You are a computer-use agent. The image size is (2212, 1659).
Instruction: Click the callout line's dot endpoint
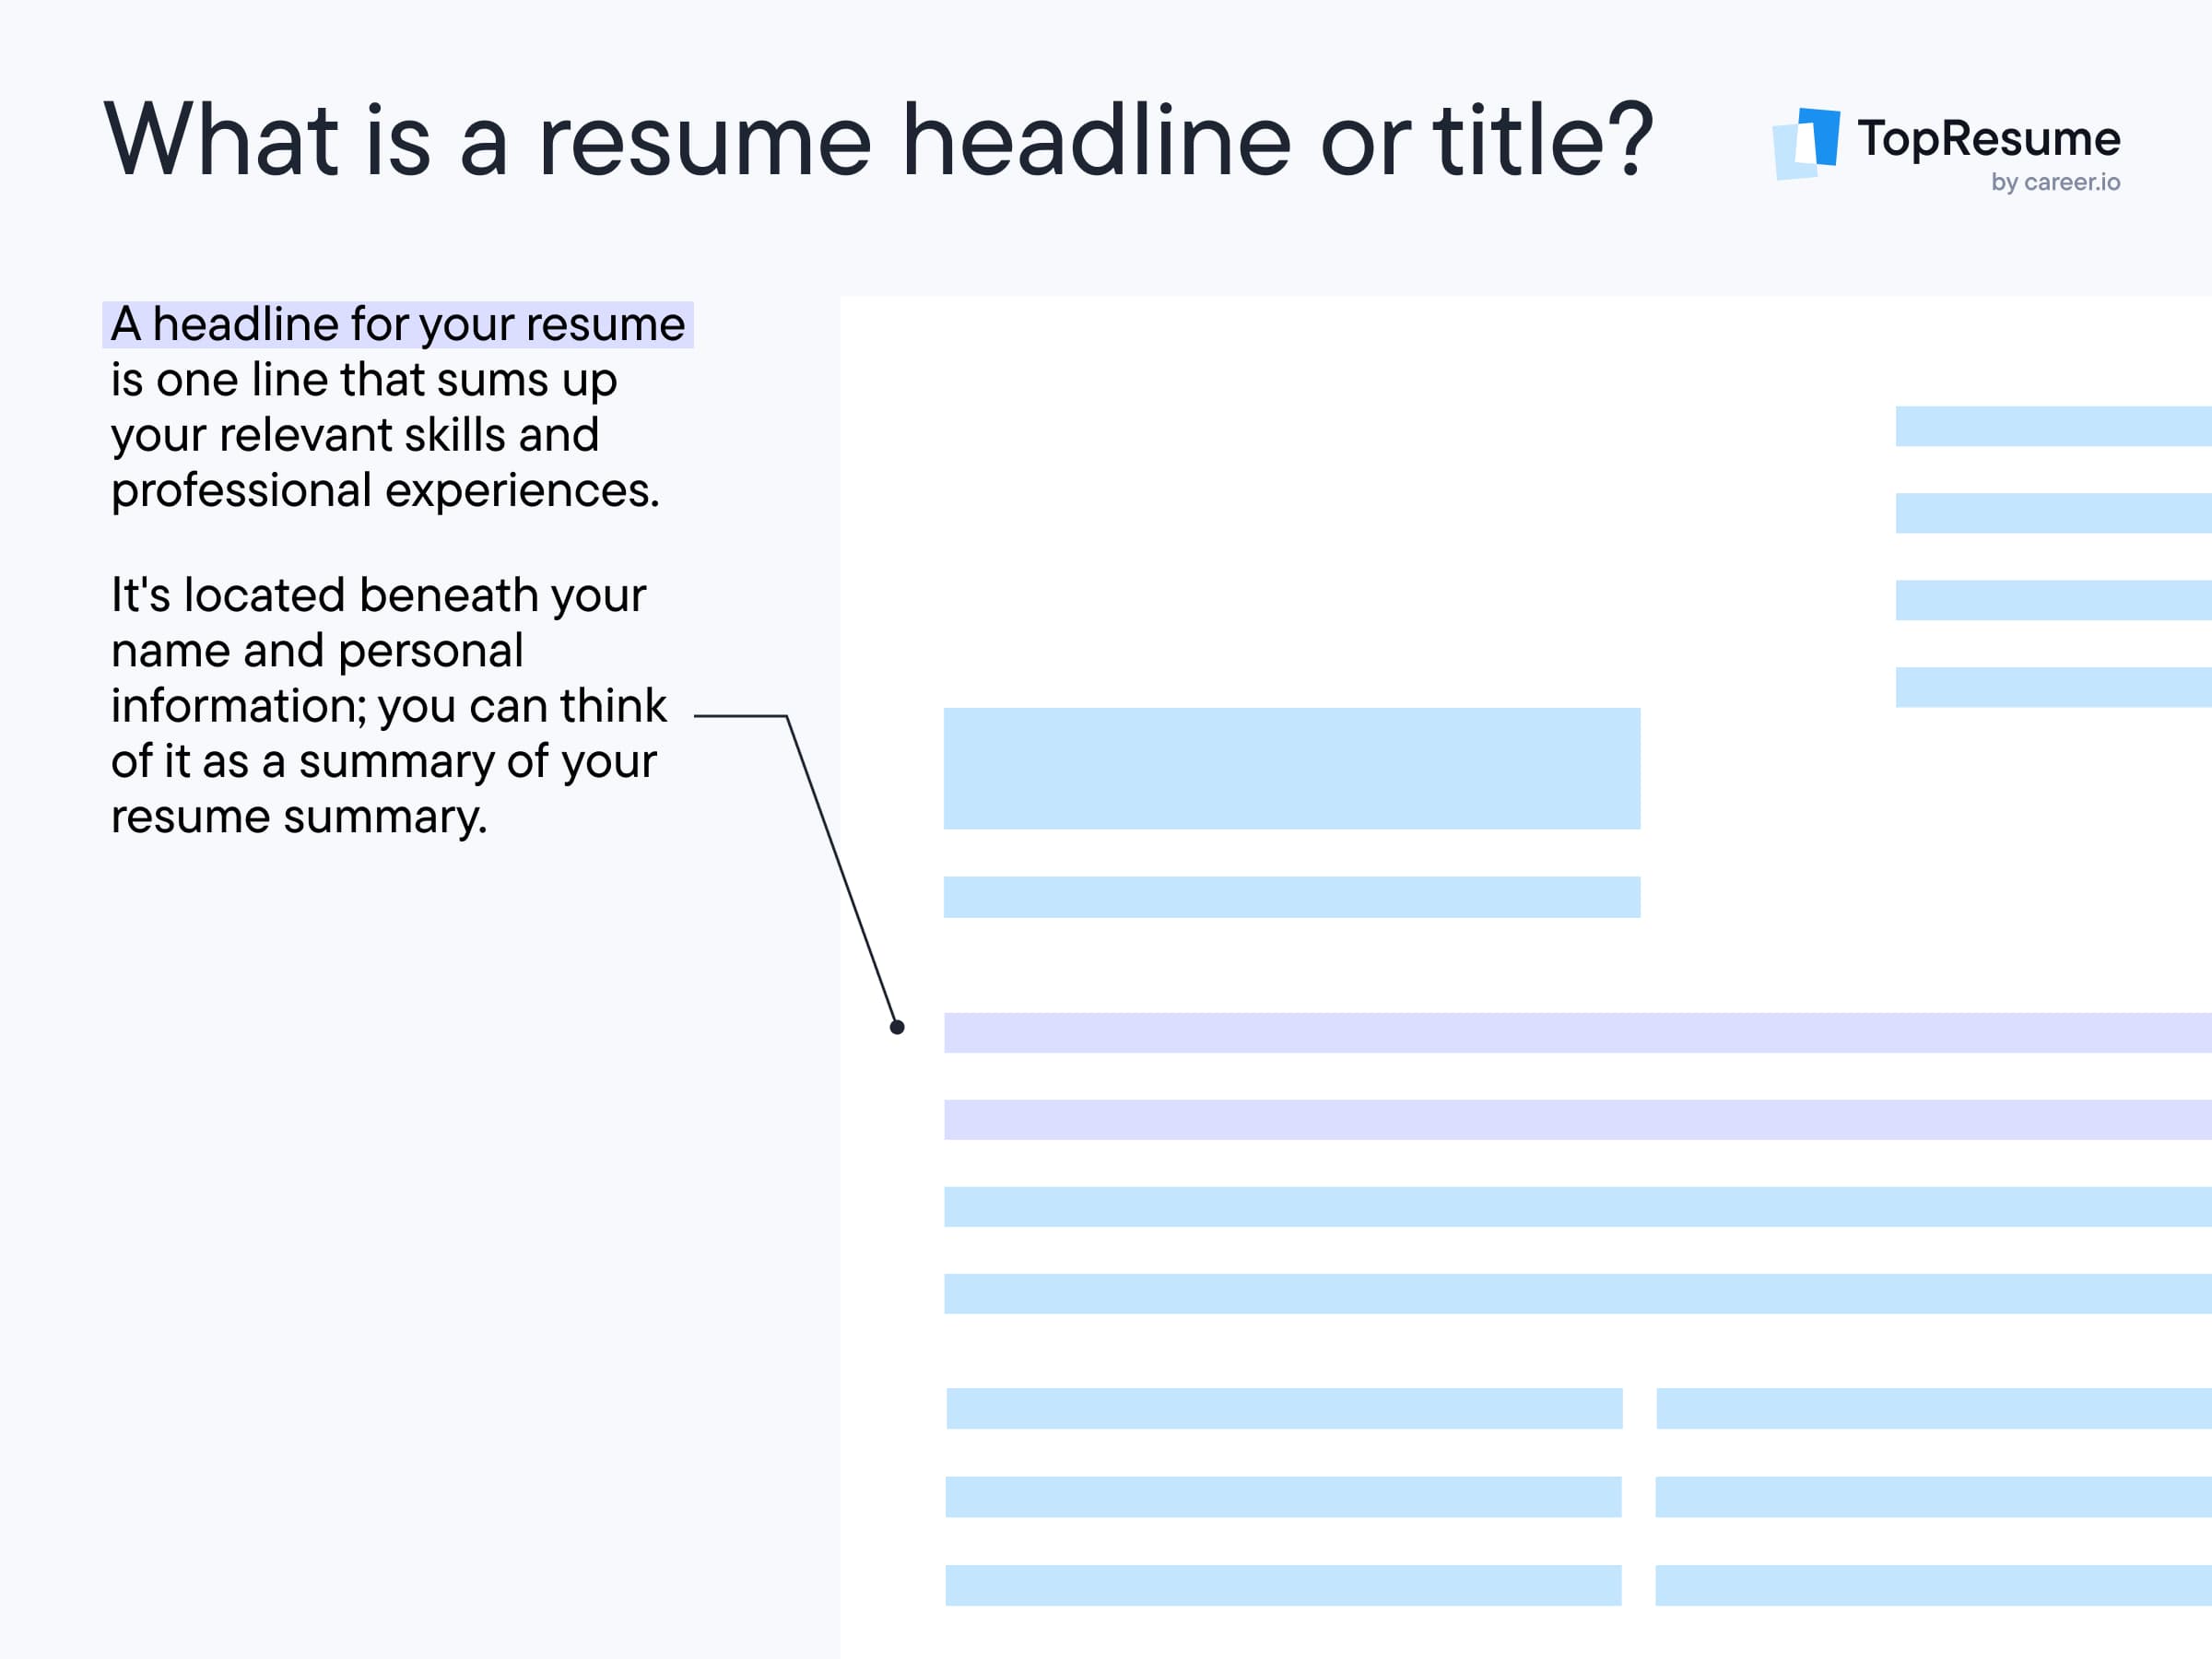point(897,1027)
